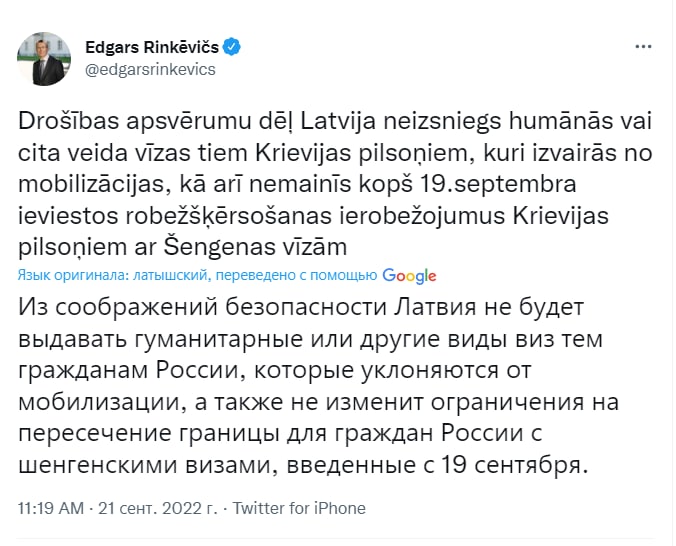Screen dimensions: 676x546
Task: Click the 11:19 AM timestamp
Action: click(51, 508)
